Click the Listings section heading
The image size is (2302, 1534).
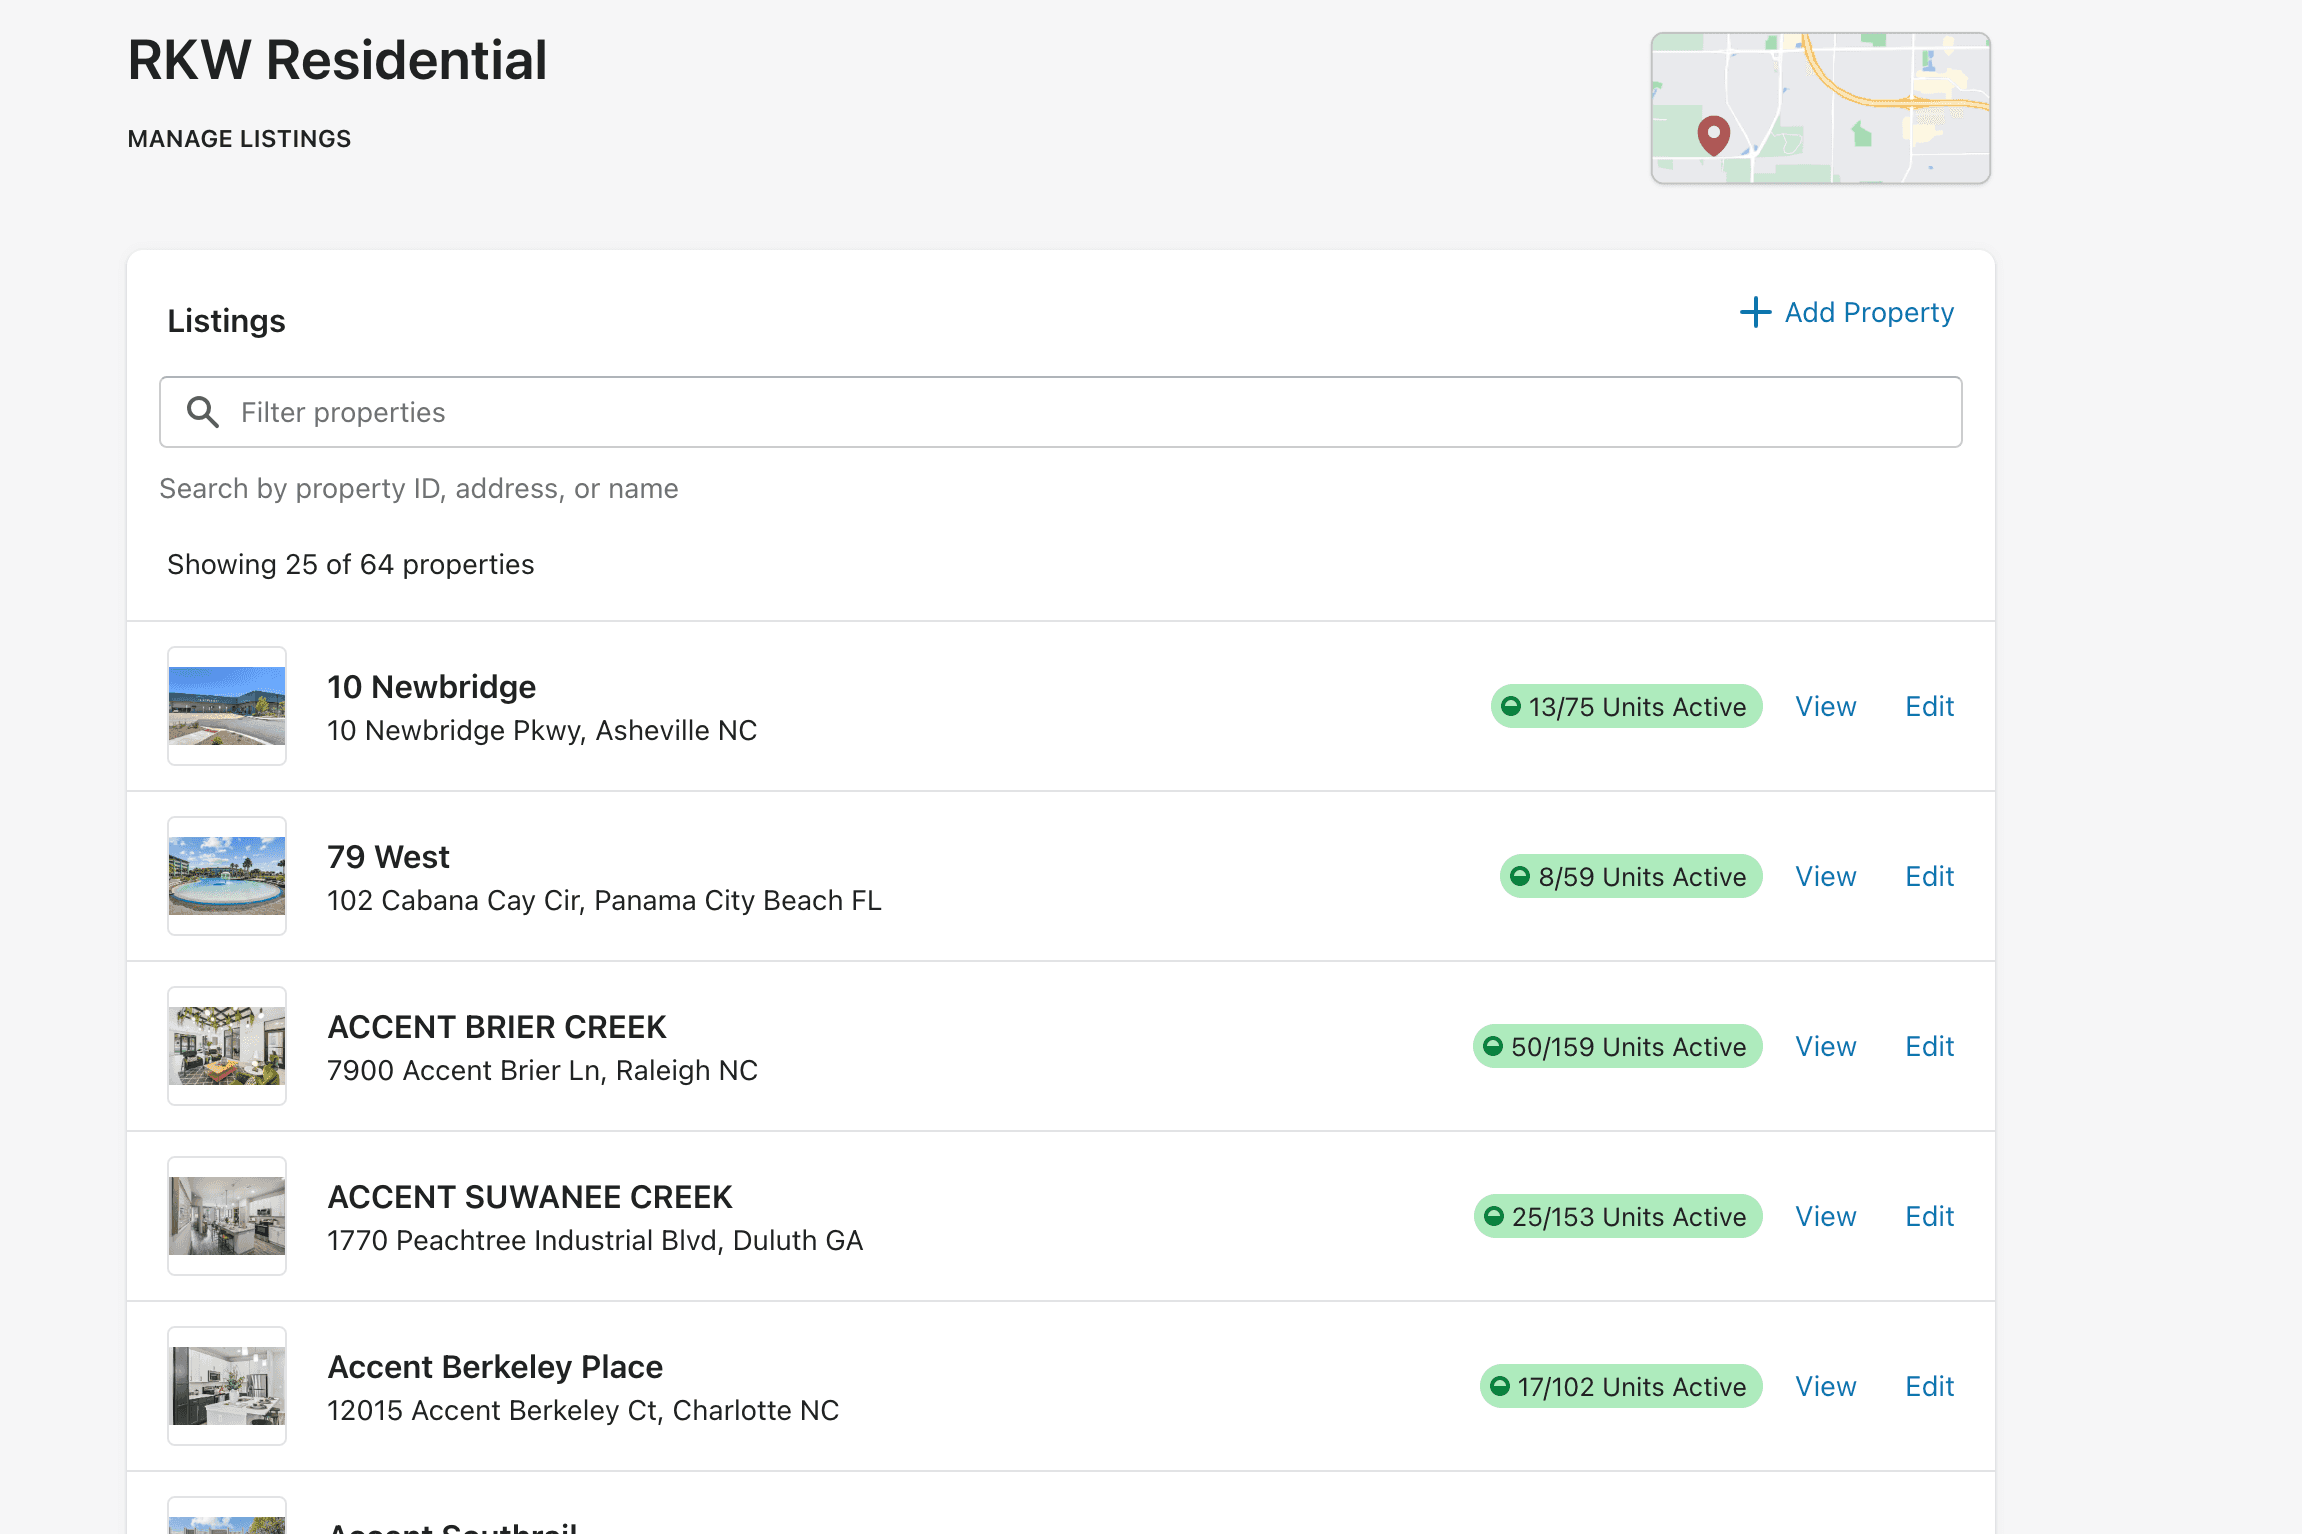[227, 321]
